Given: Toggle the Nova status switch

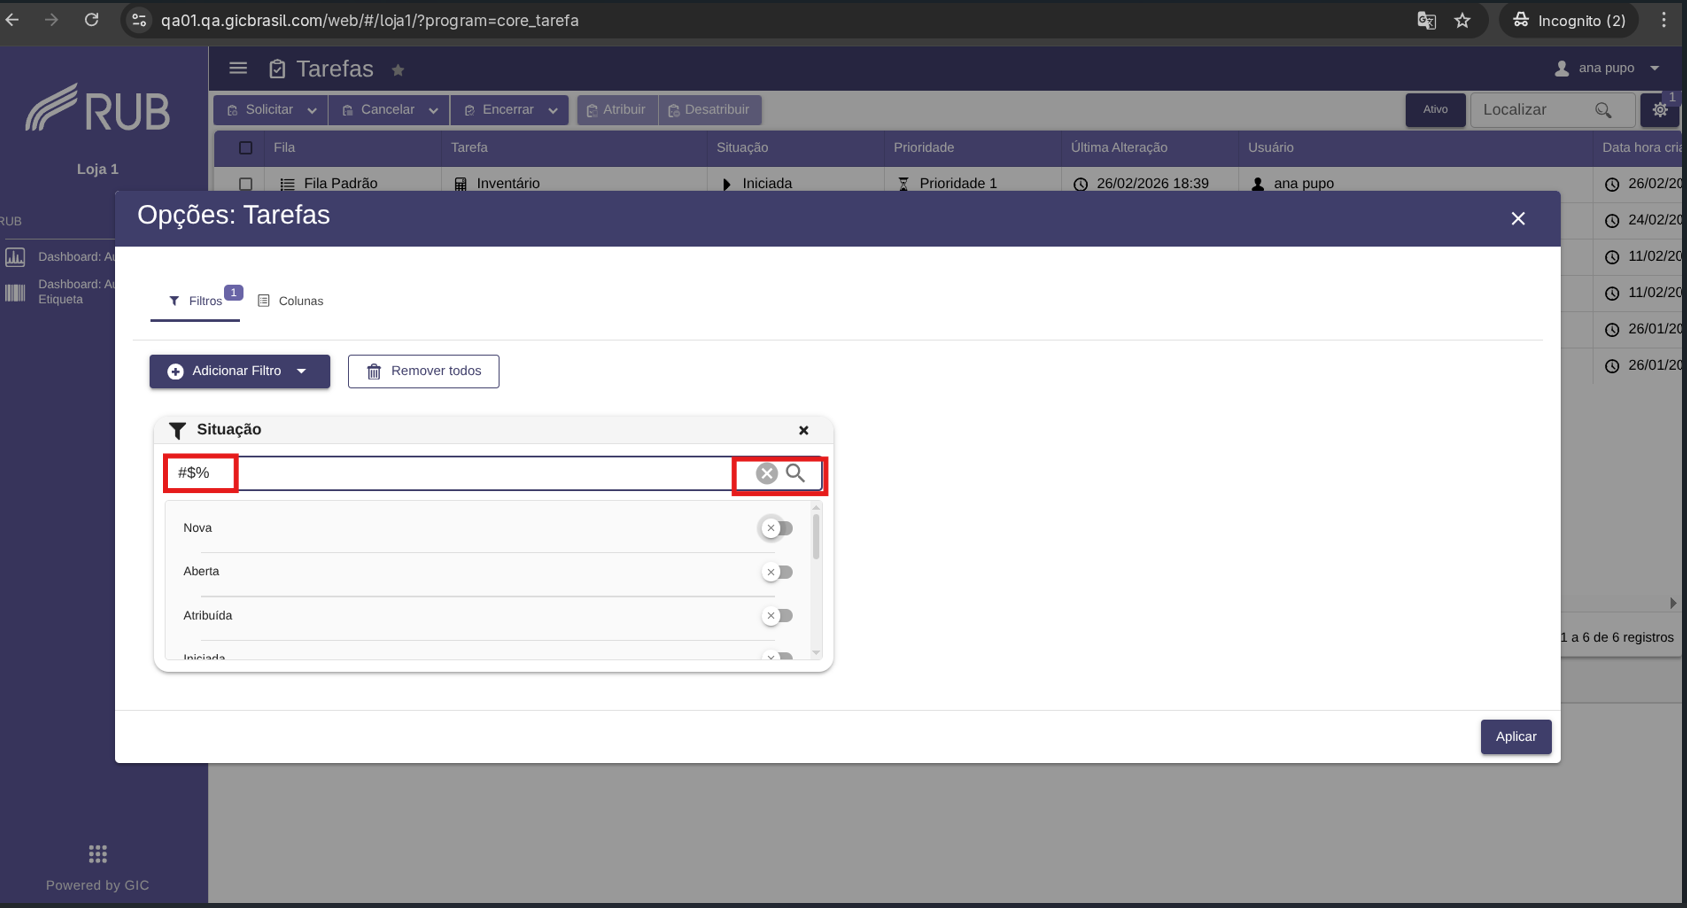Looking at the screenshot, I should pos(777,528).
